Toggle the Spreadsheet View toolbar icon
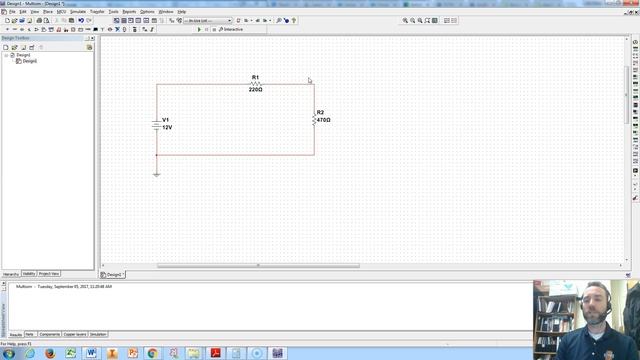Screen dimensions: 640x360 pos(124,20)
